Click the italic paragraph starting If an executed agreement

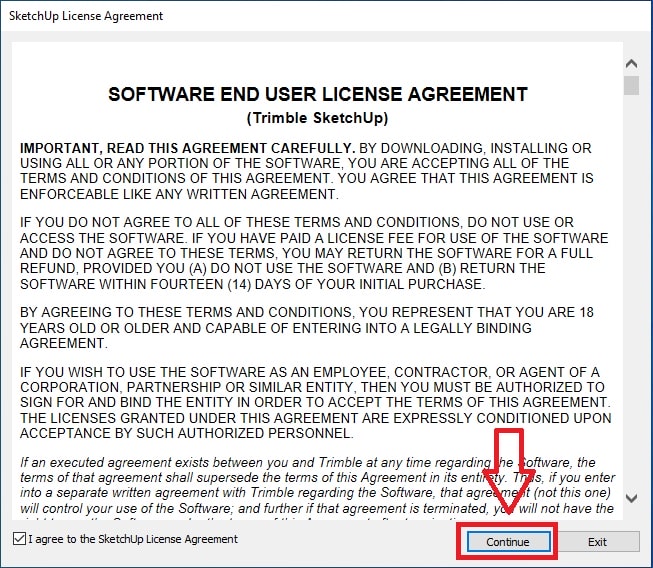pyautogui.click(x=317, y=489)
